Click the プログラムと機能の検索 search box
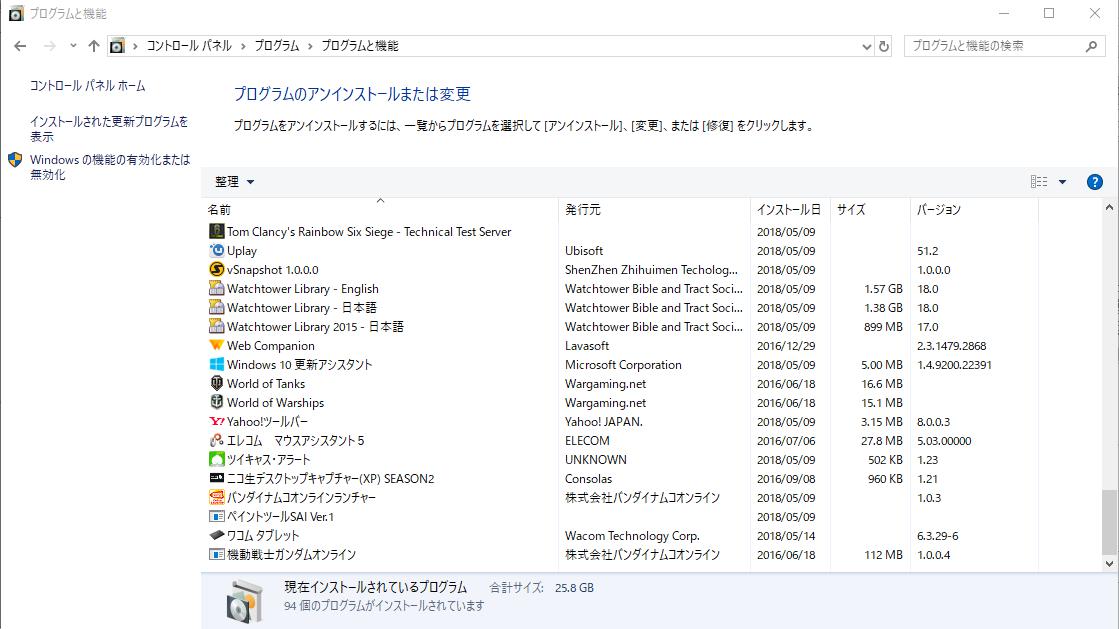The image size is (1119, 629). click(995, 46)
